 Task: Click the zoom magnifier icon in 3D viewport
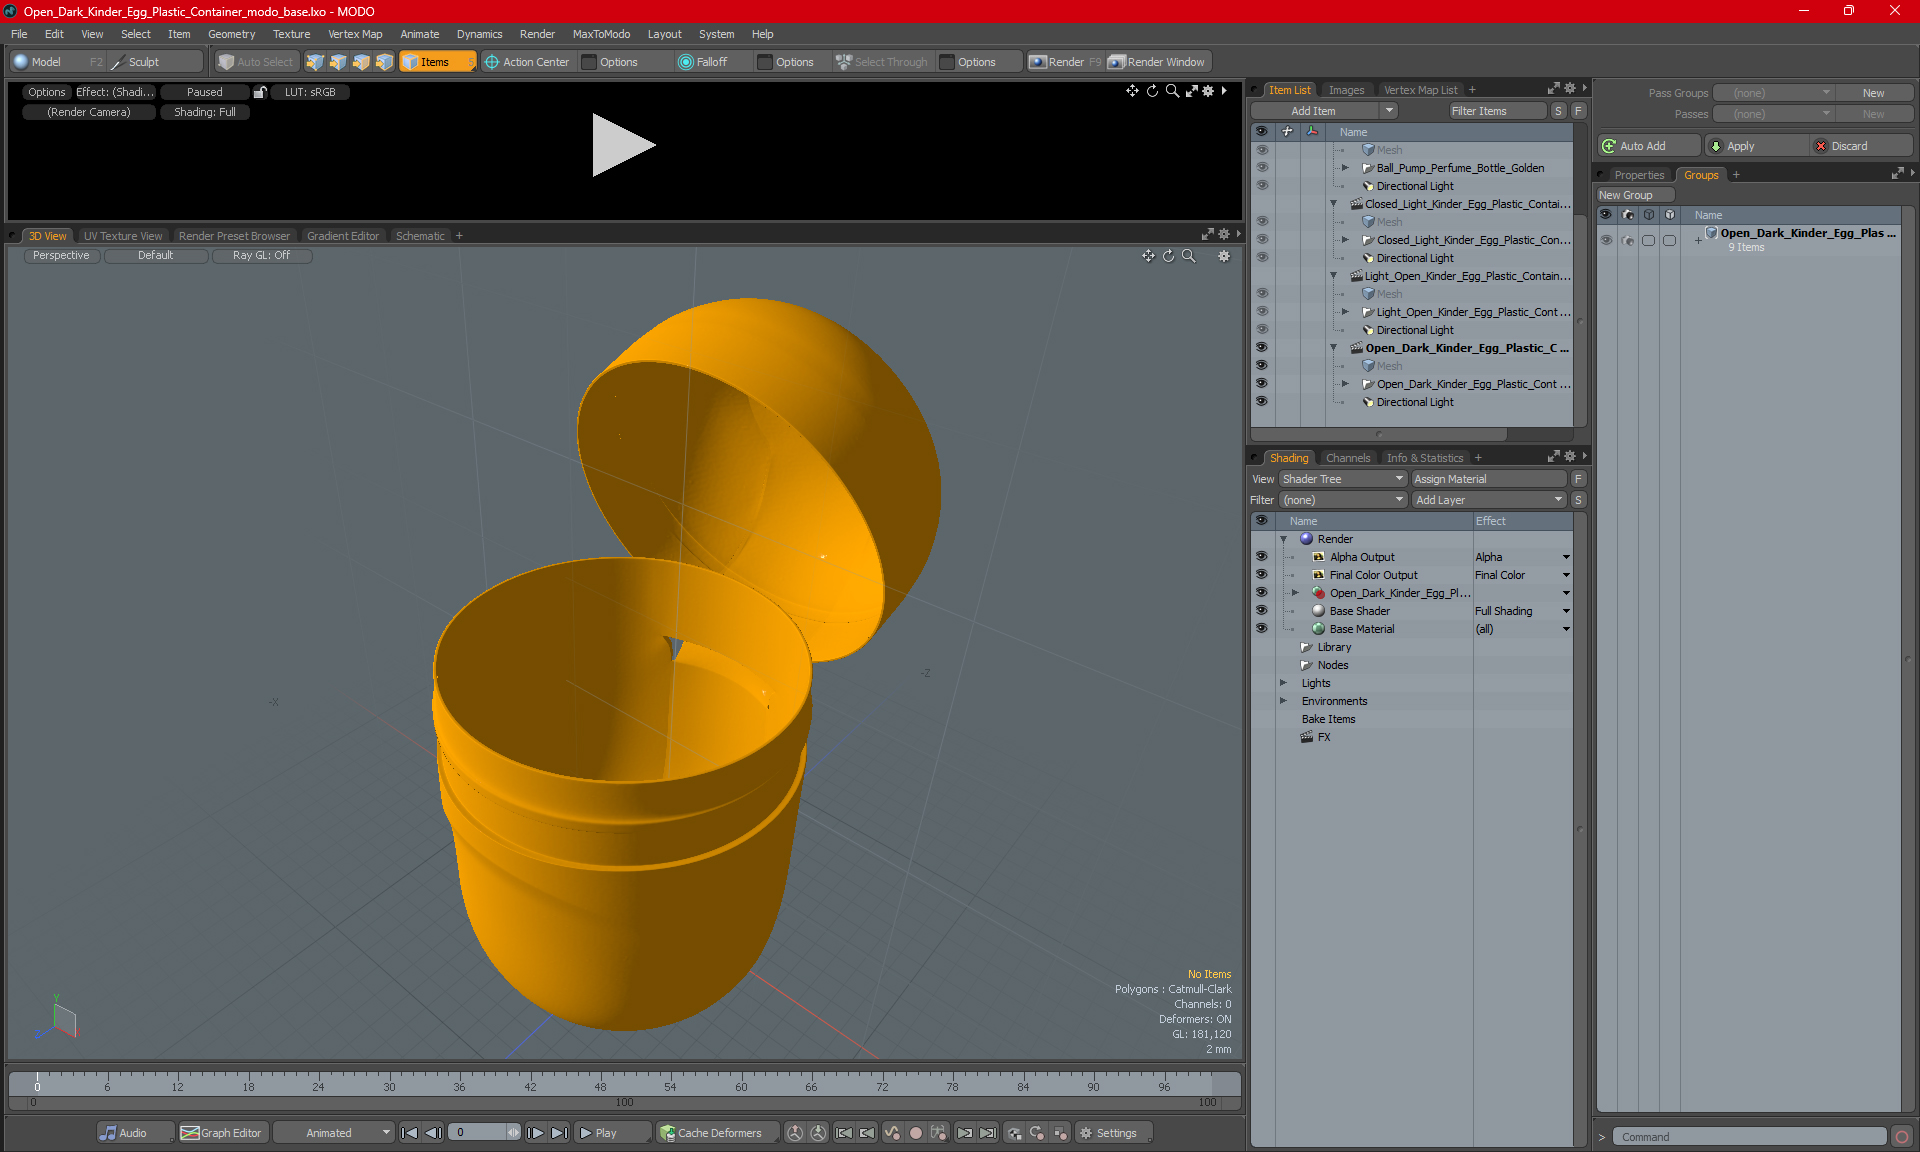click(x=1189, y=256)
